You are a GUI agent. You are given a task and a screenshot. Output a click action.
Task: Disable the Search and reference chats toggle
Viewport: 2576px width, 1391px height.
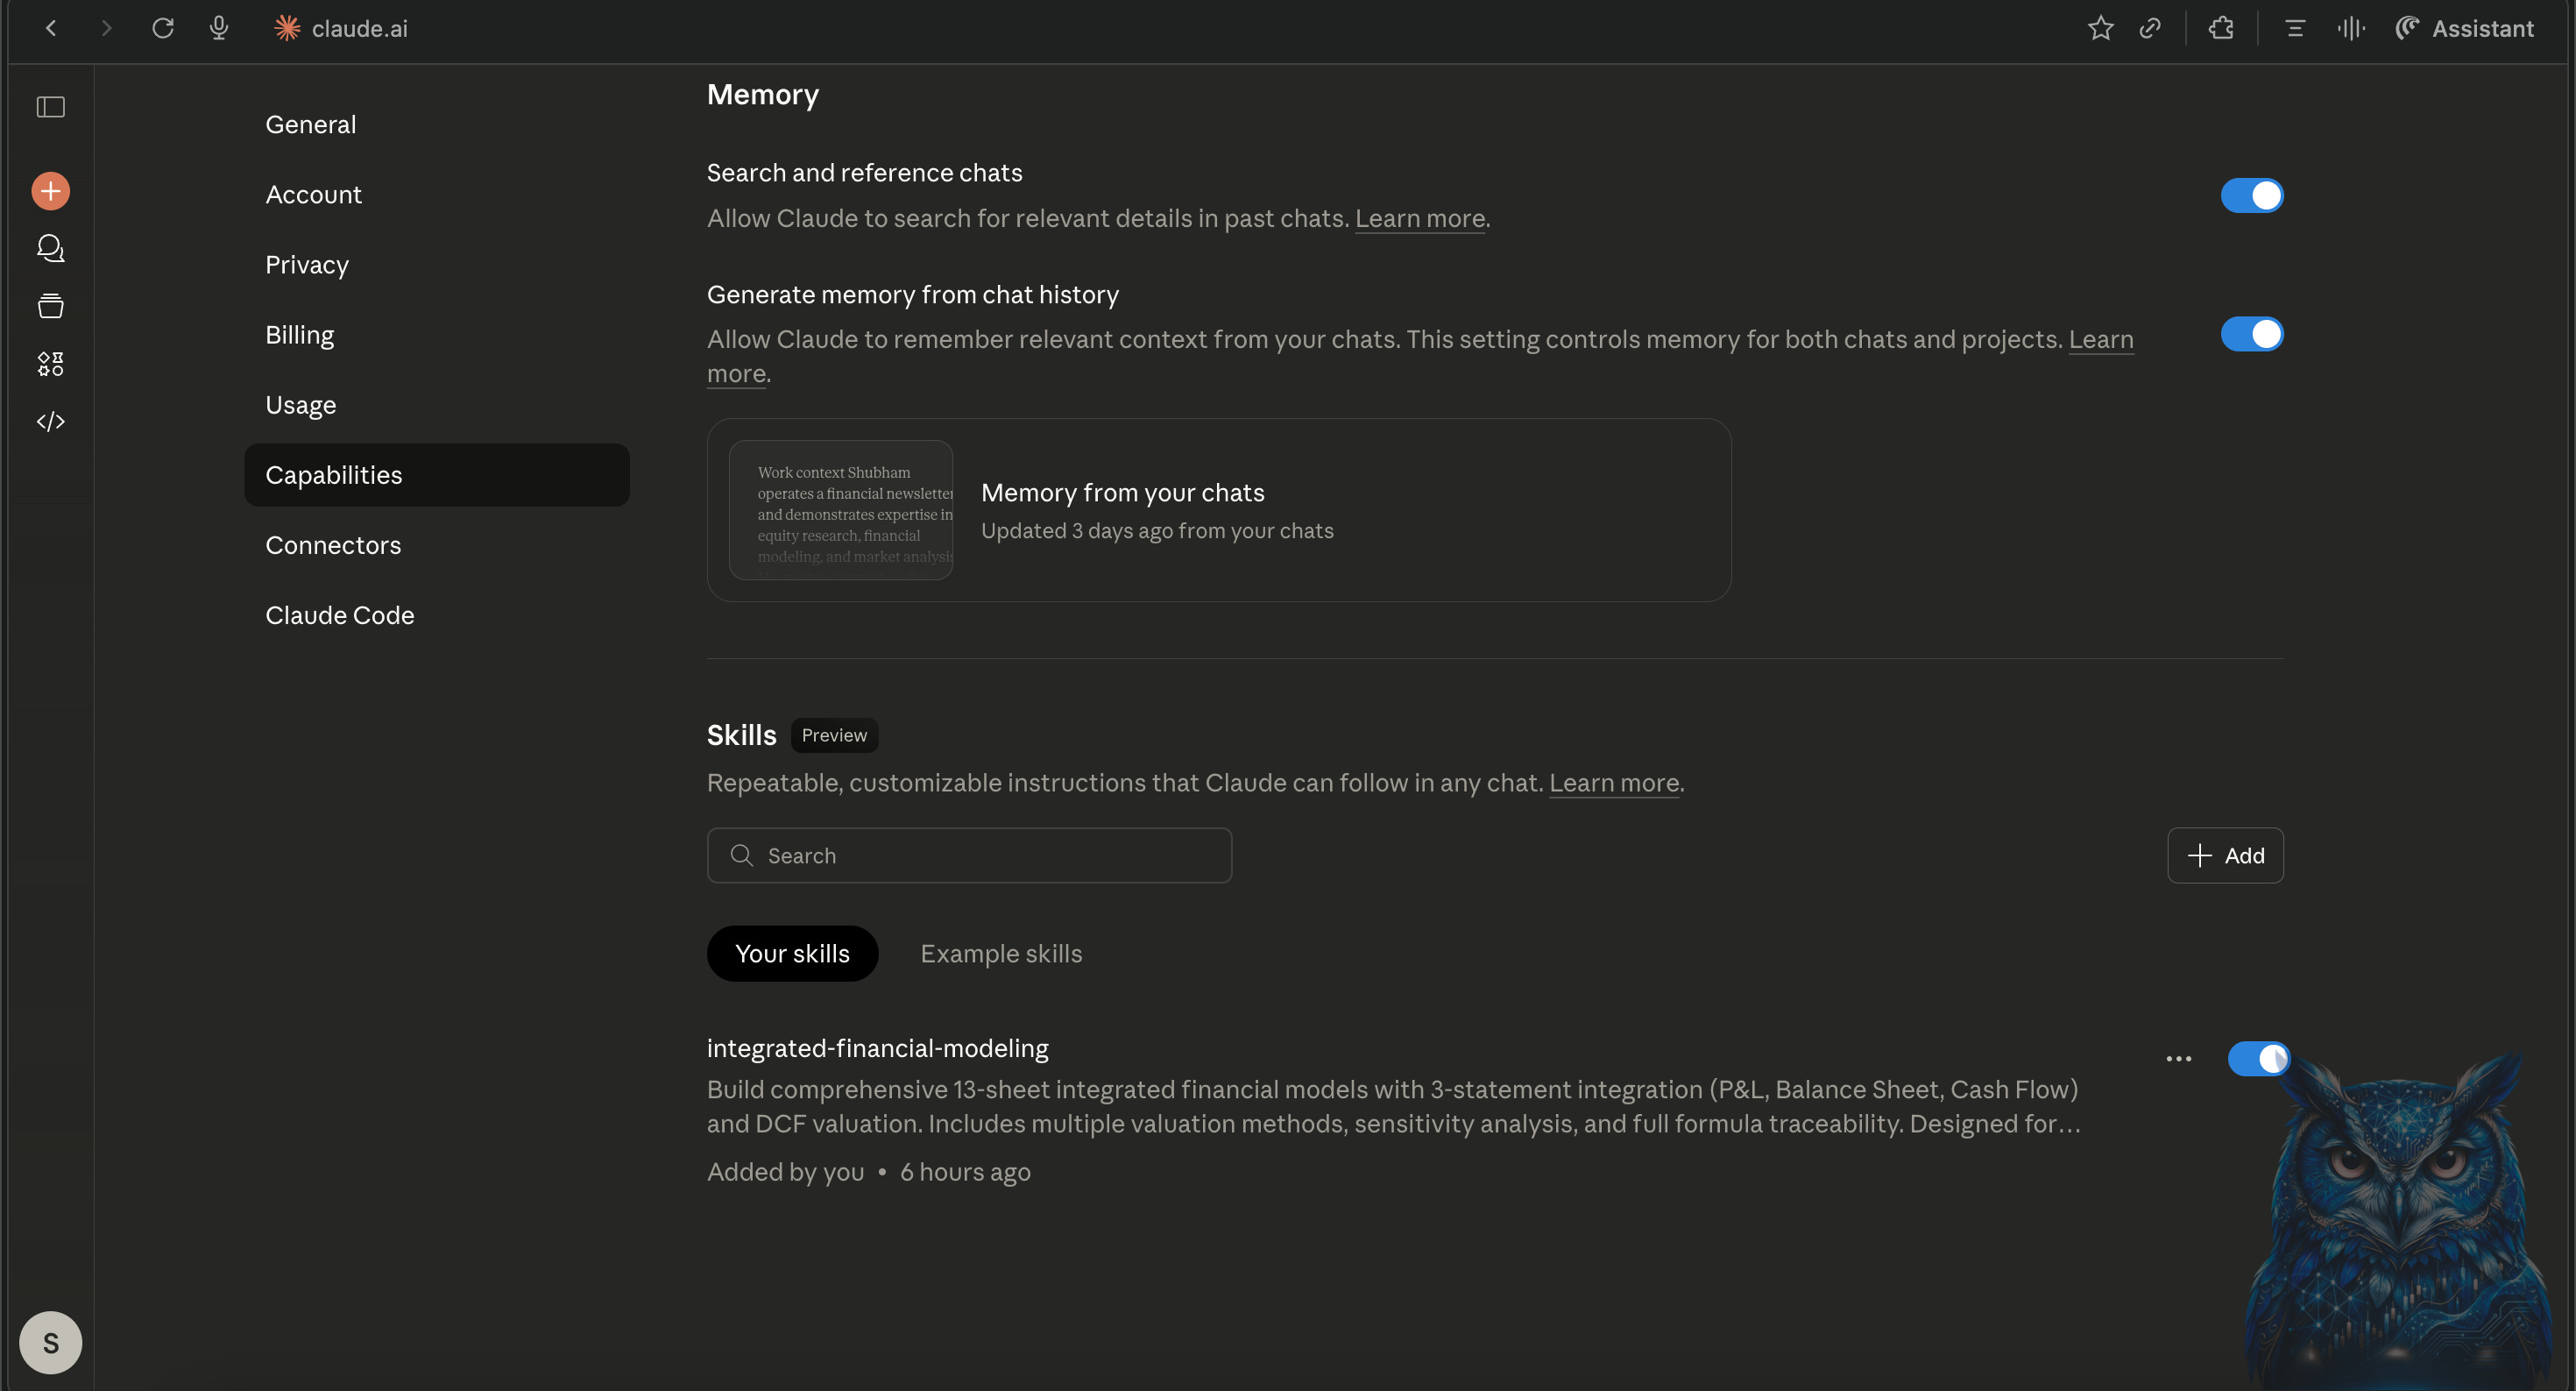2251,195
